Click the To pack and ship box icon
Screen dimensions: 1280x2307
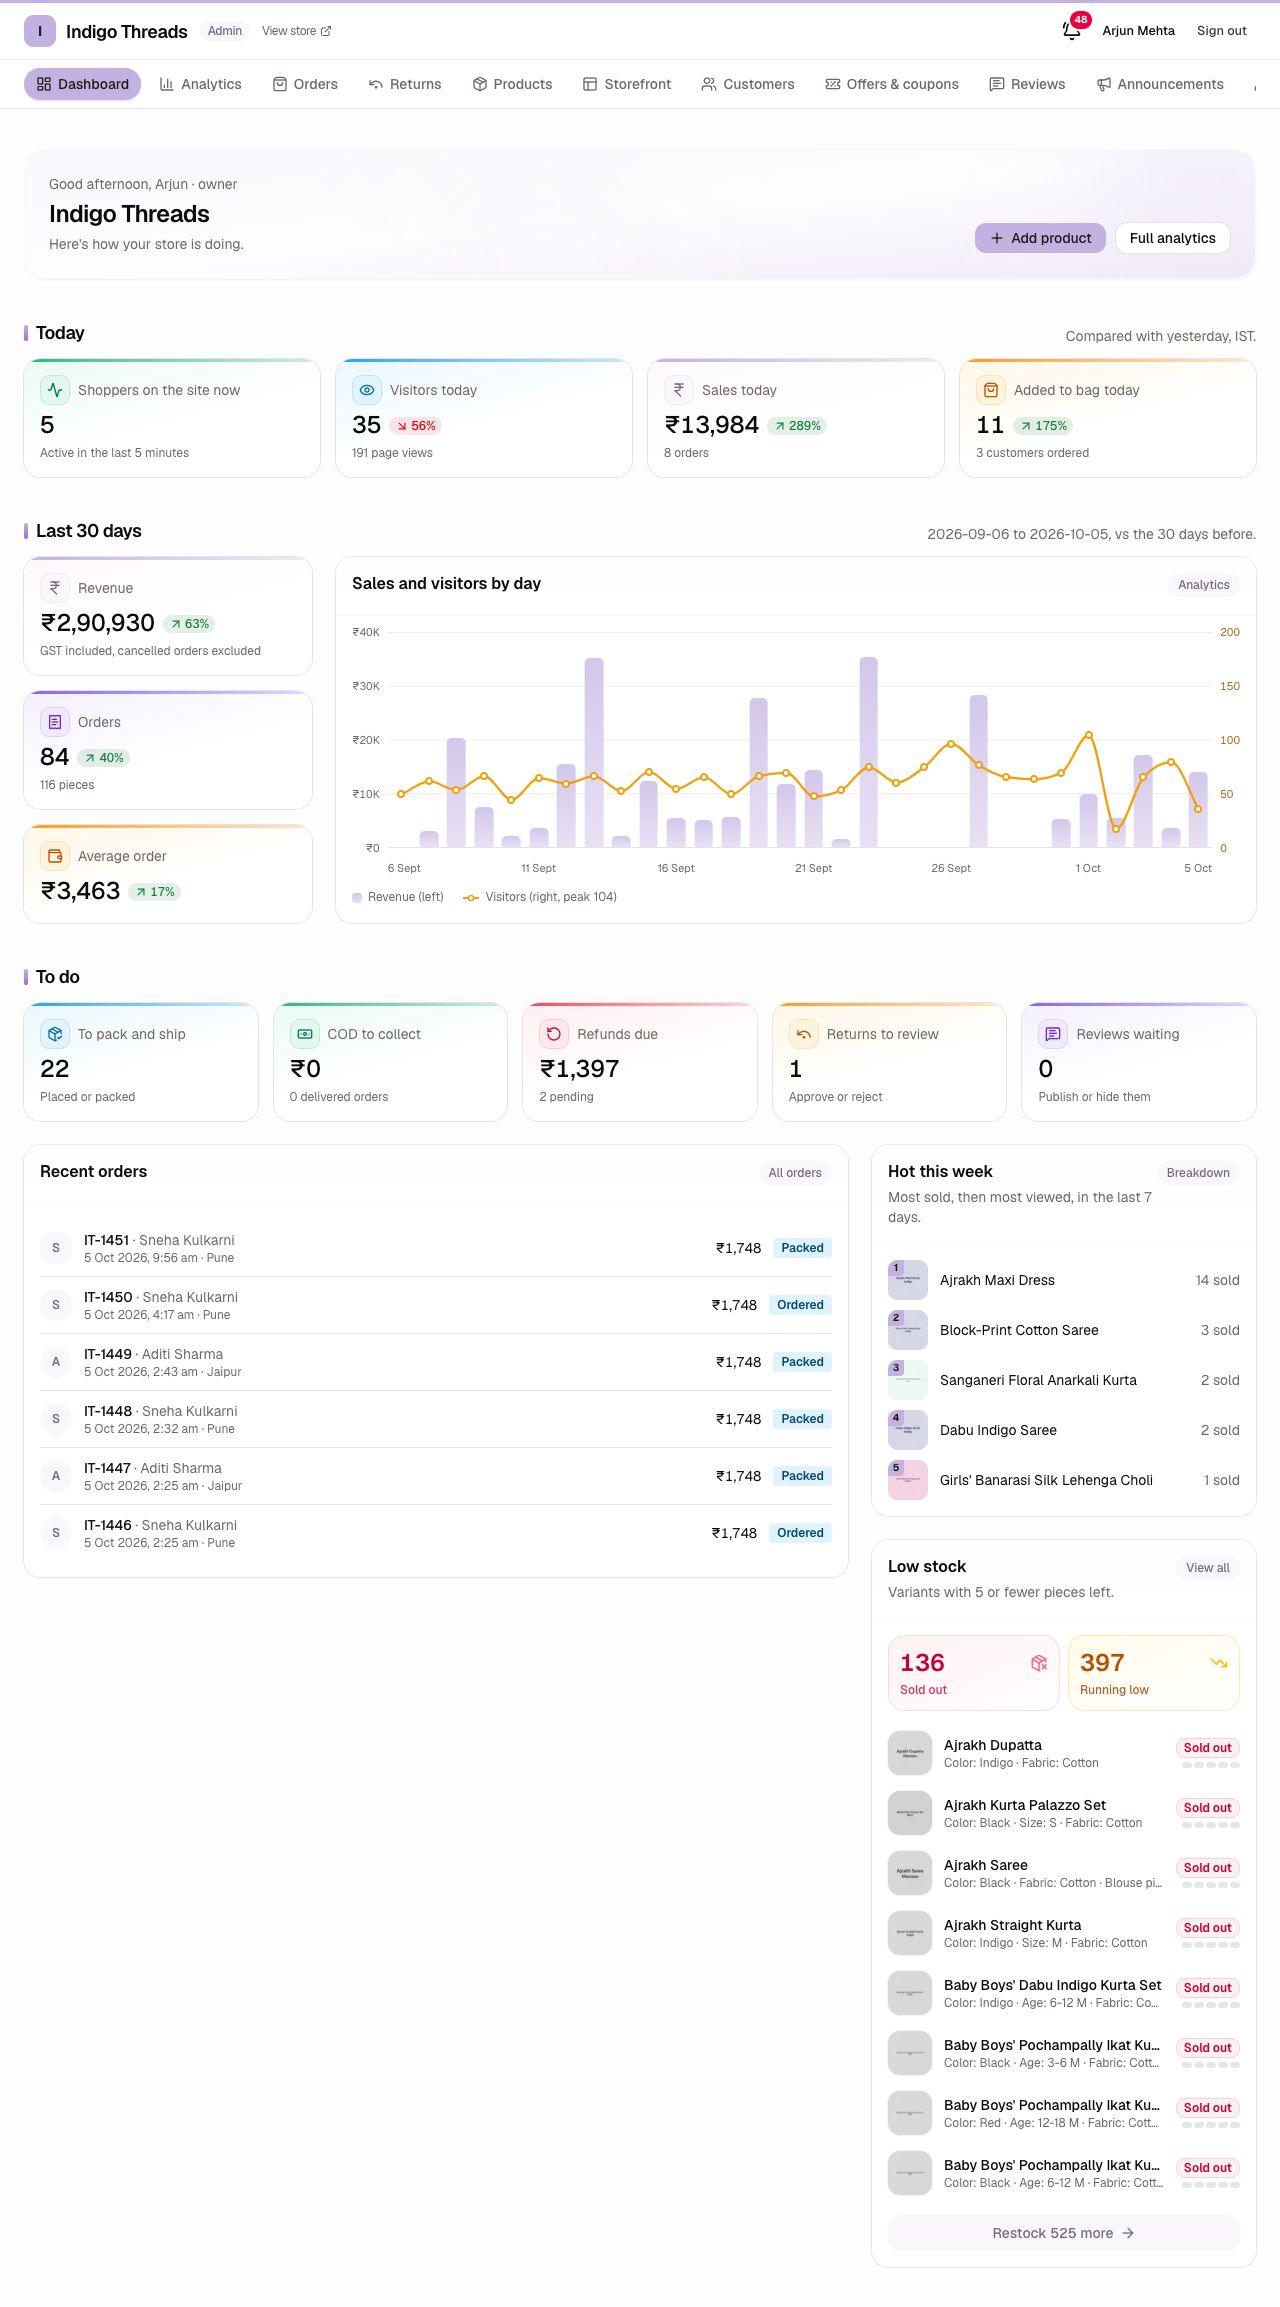(55, 1034)
